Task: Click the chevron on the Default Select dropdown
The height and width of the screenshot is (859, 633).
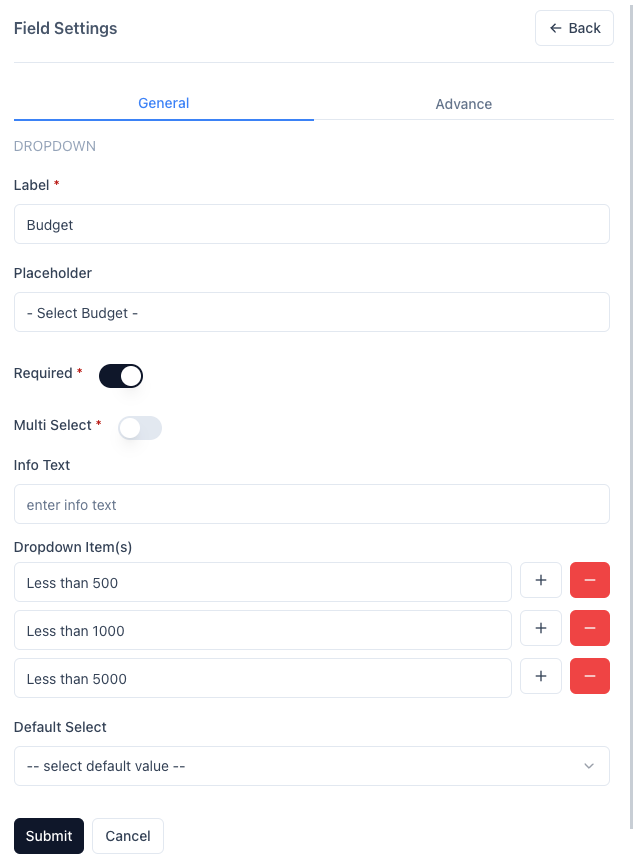Action: 590,765
